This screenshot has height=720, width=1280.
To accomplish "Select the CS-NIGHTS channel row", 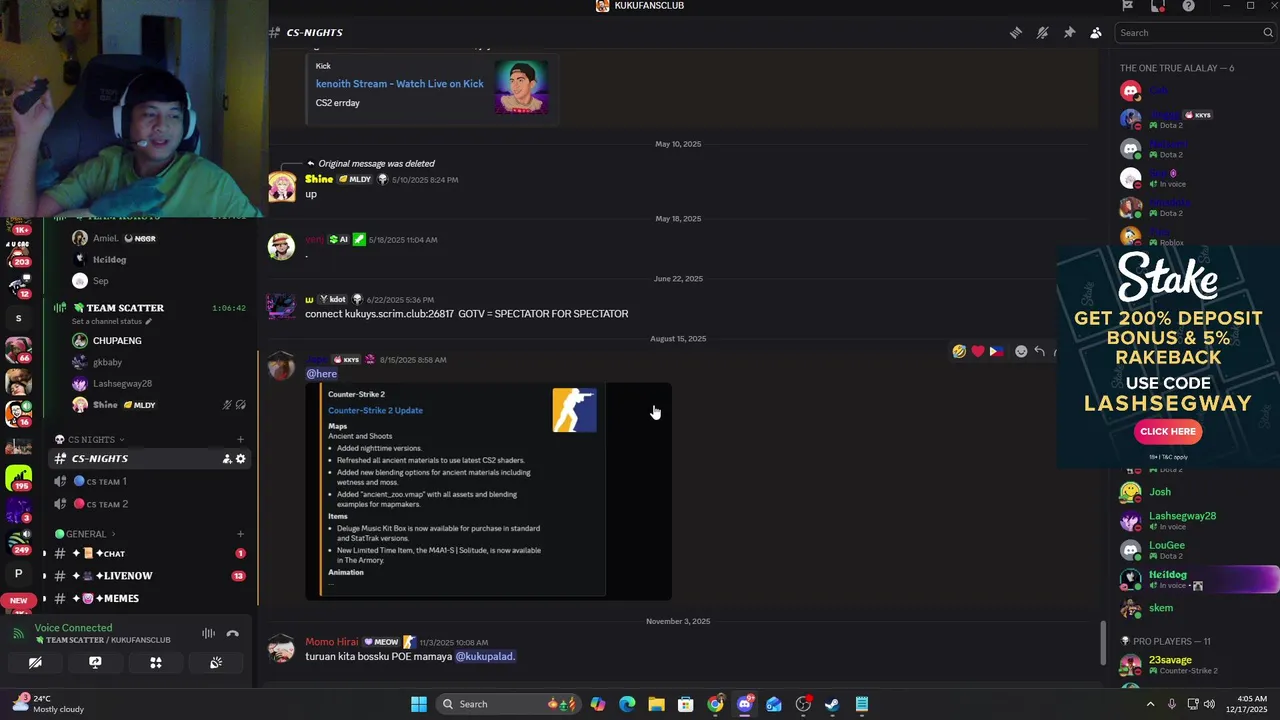I will pos(150,459).
